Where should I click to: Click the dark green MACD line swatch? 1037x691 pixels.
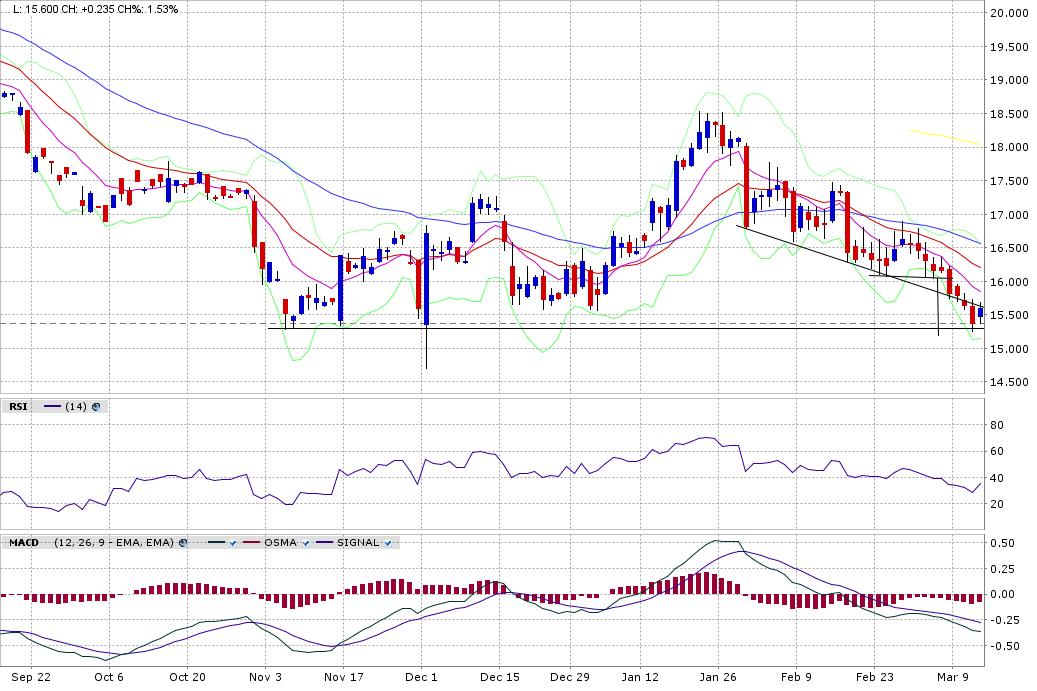pyautogui.click(x=214, y=543)
